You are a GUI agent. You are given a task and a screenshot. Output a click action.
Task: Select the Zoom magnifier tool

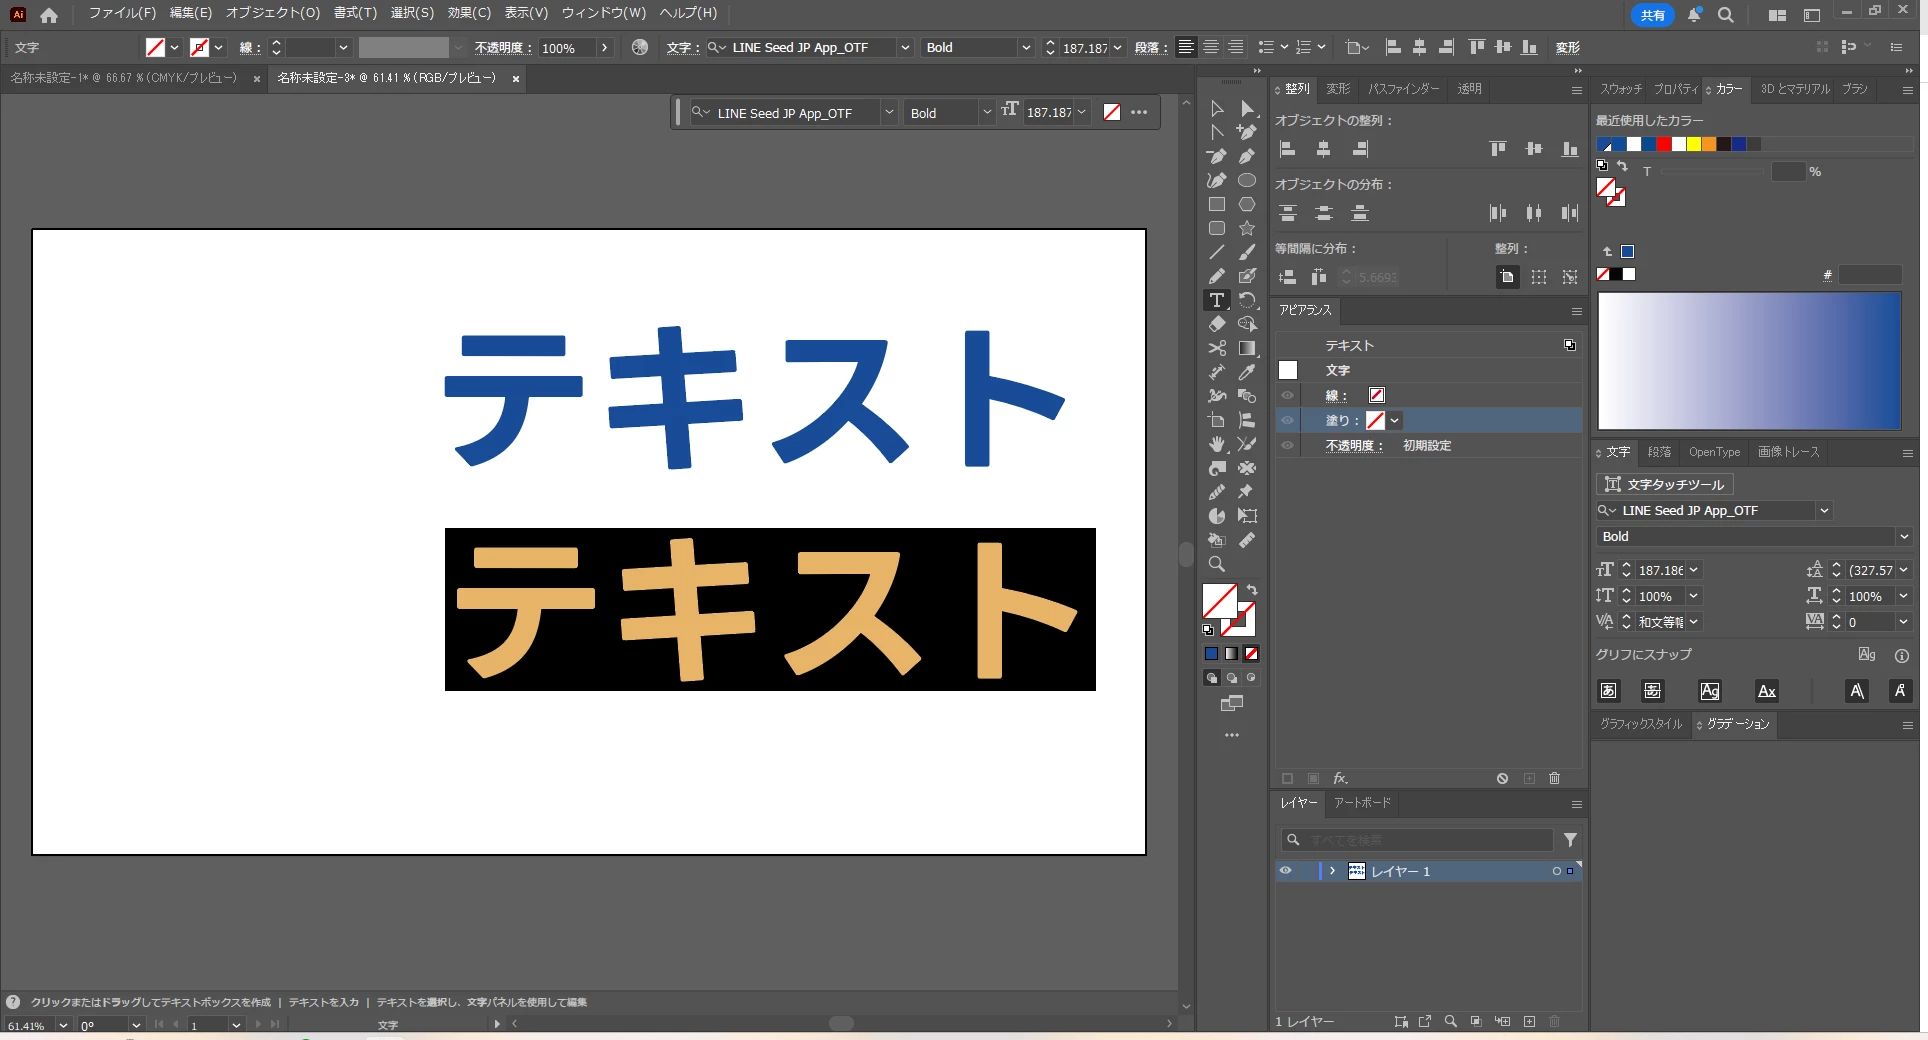[x=1216, y=564]
